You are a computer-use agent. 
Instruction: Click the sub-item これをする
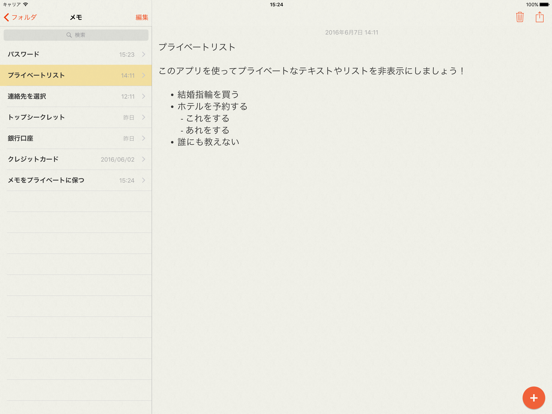(x=207, y=118)
